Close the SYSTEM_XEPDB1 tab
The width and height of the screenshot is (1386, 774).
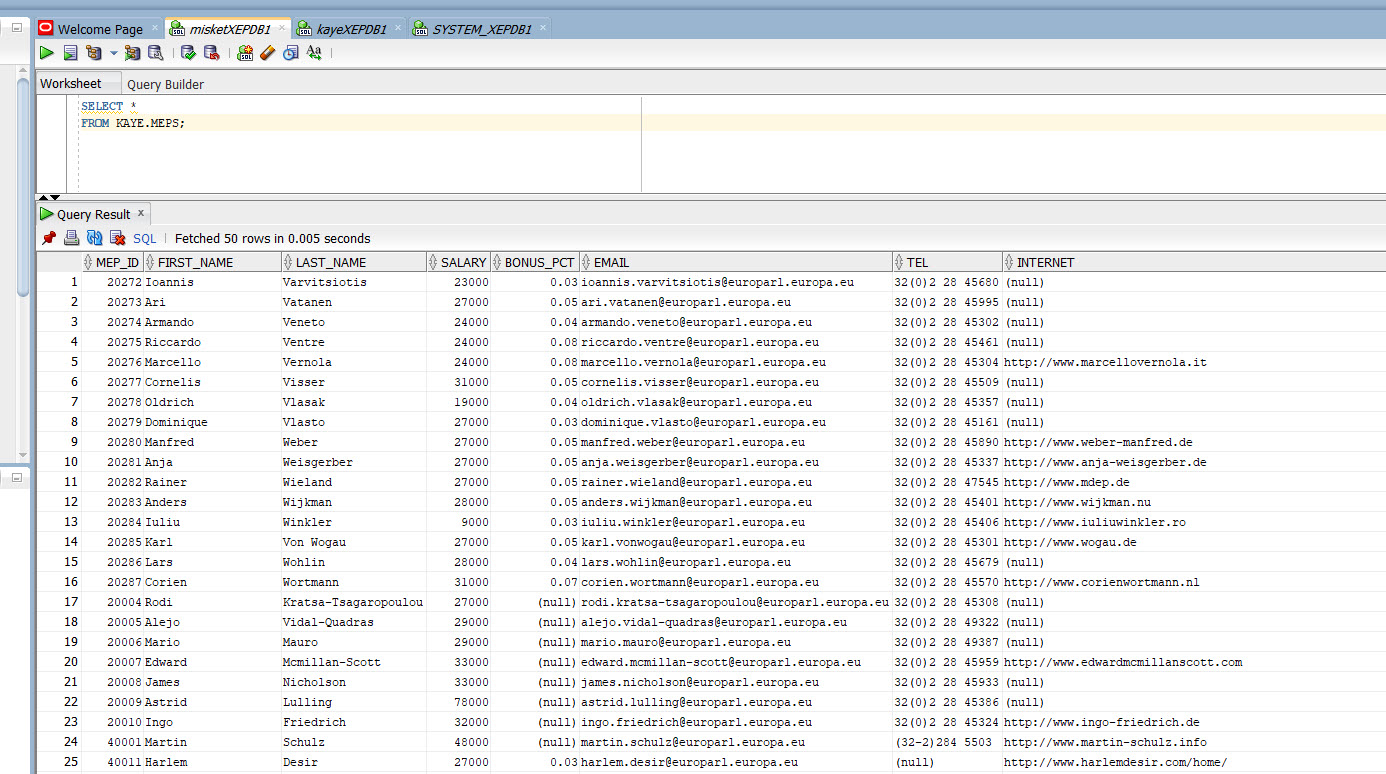[x=542, y=28]
